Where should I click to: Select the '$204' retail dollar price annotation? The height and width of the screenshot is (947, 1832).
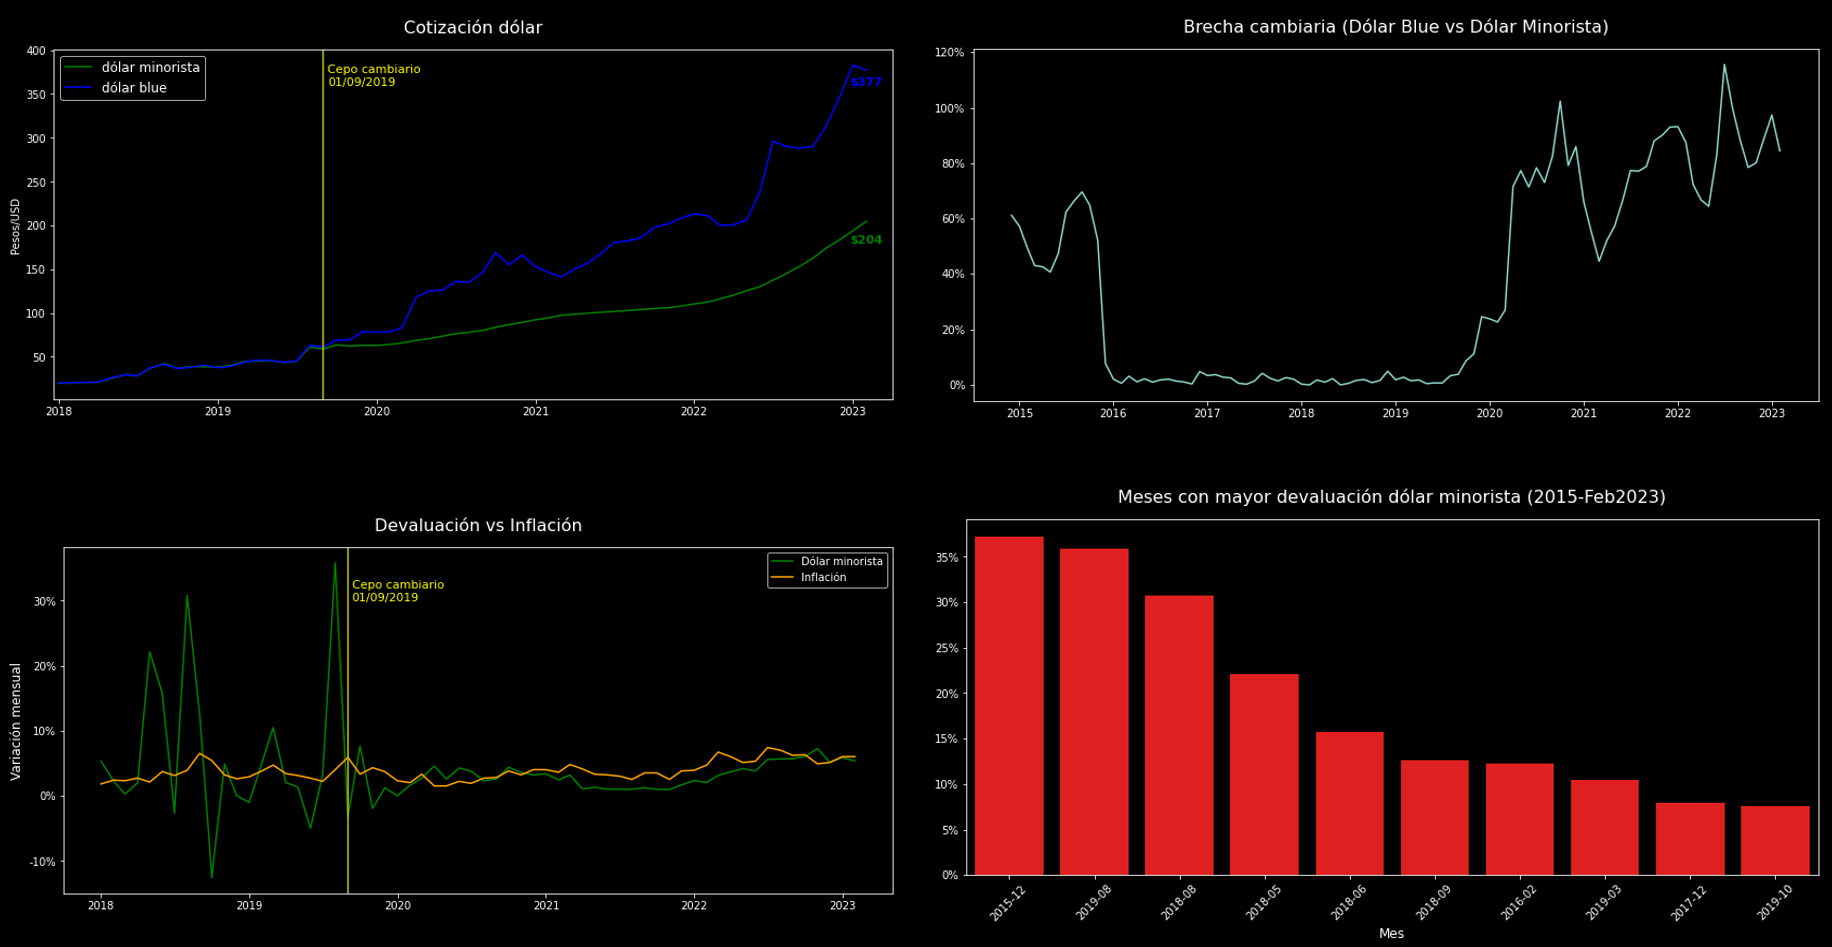864,241
